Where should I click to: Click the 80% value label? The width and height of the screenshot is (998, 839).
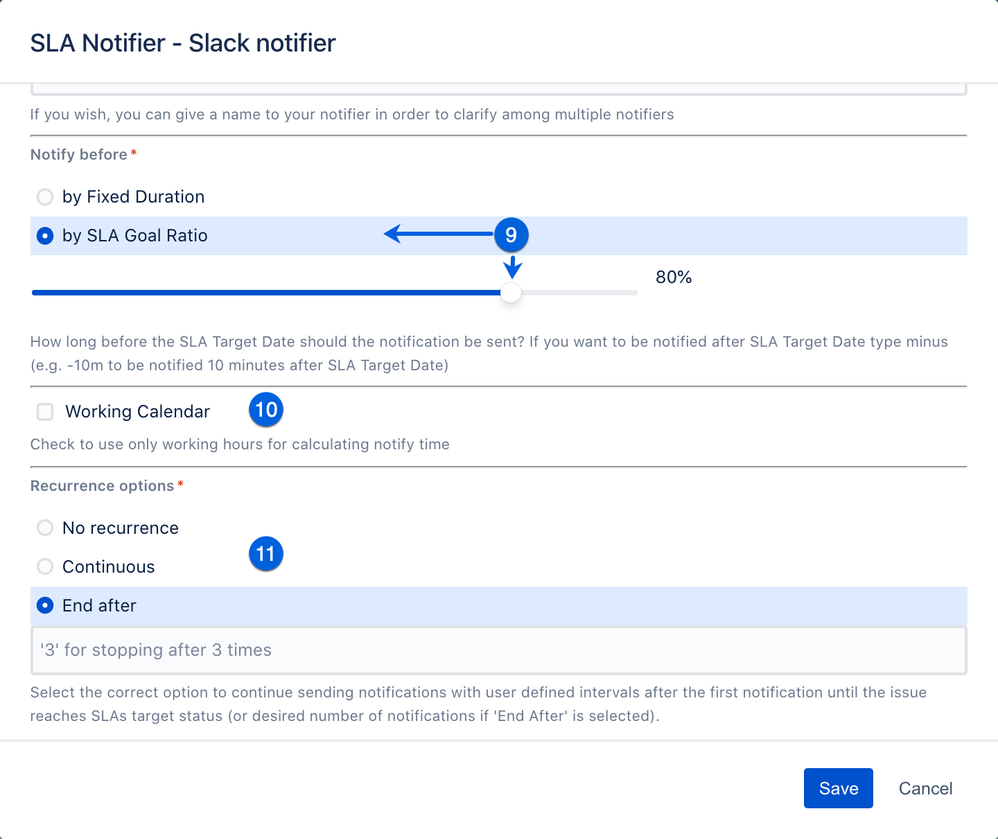pos(673,277)
